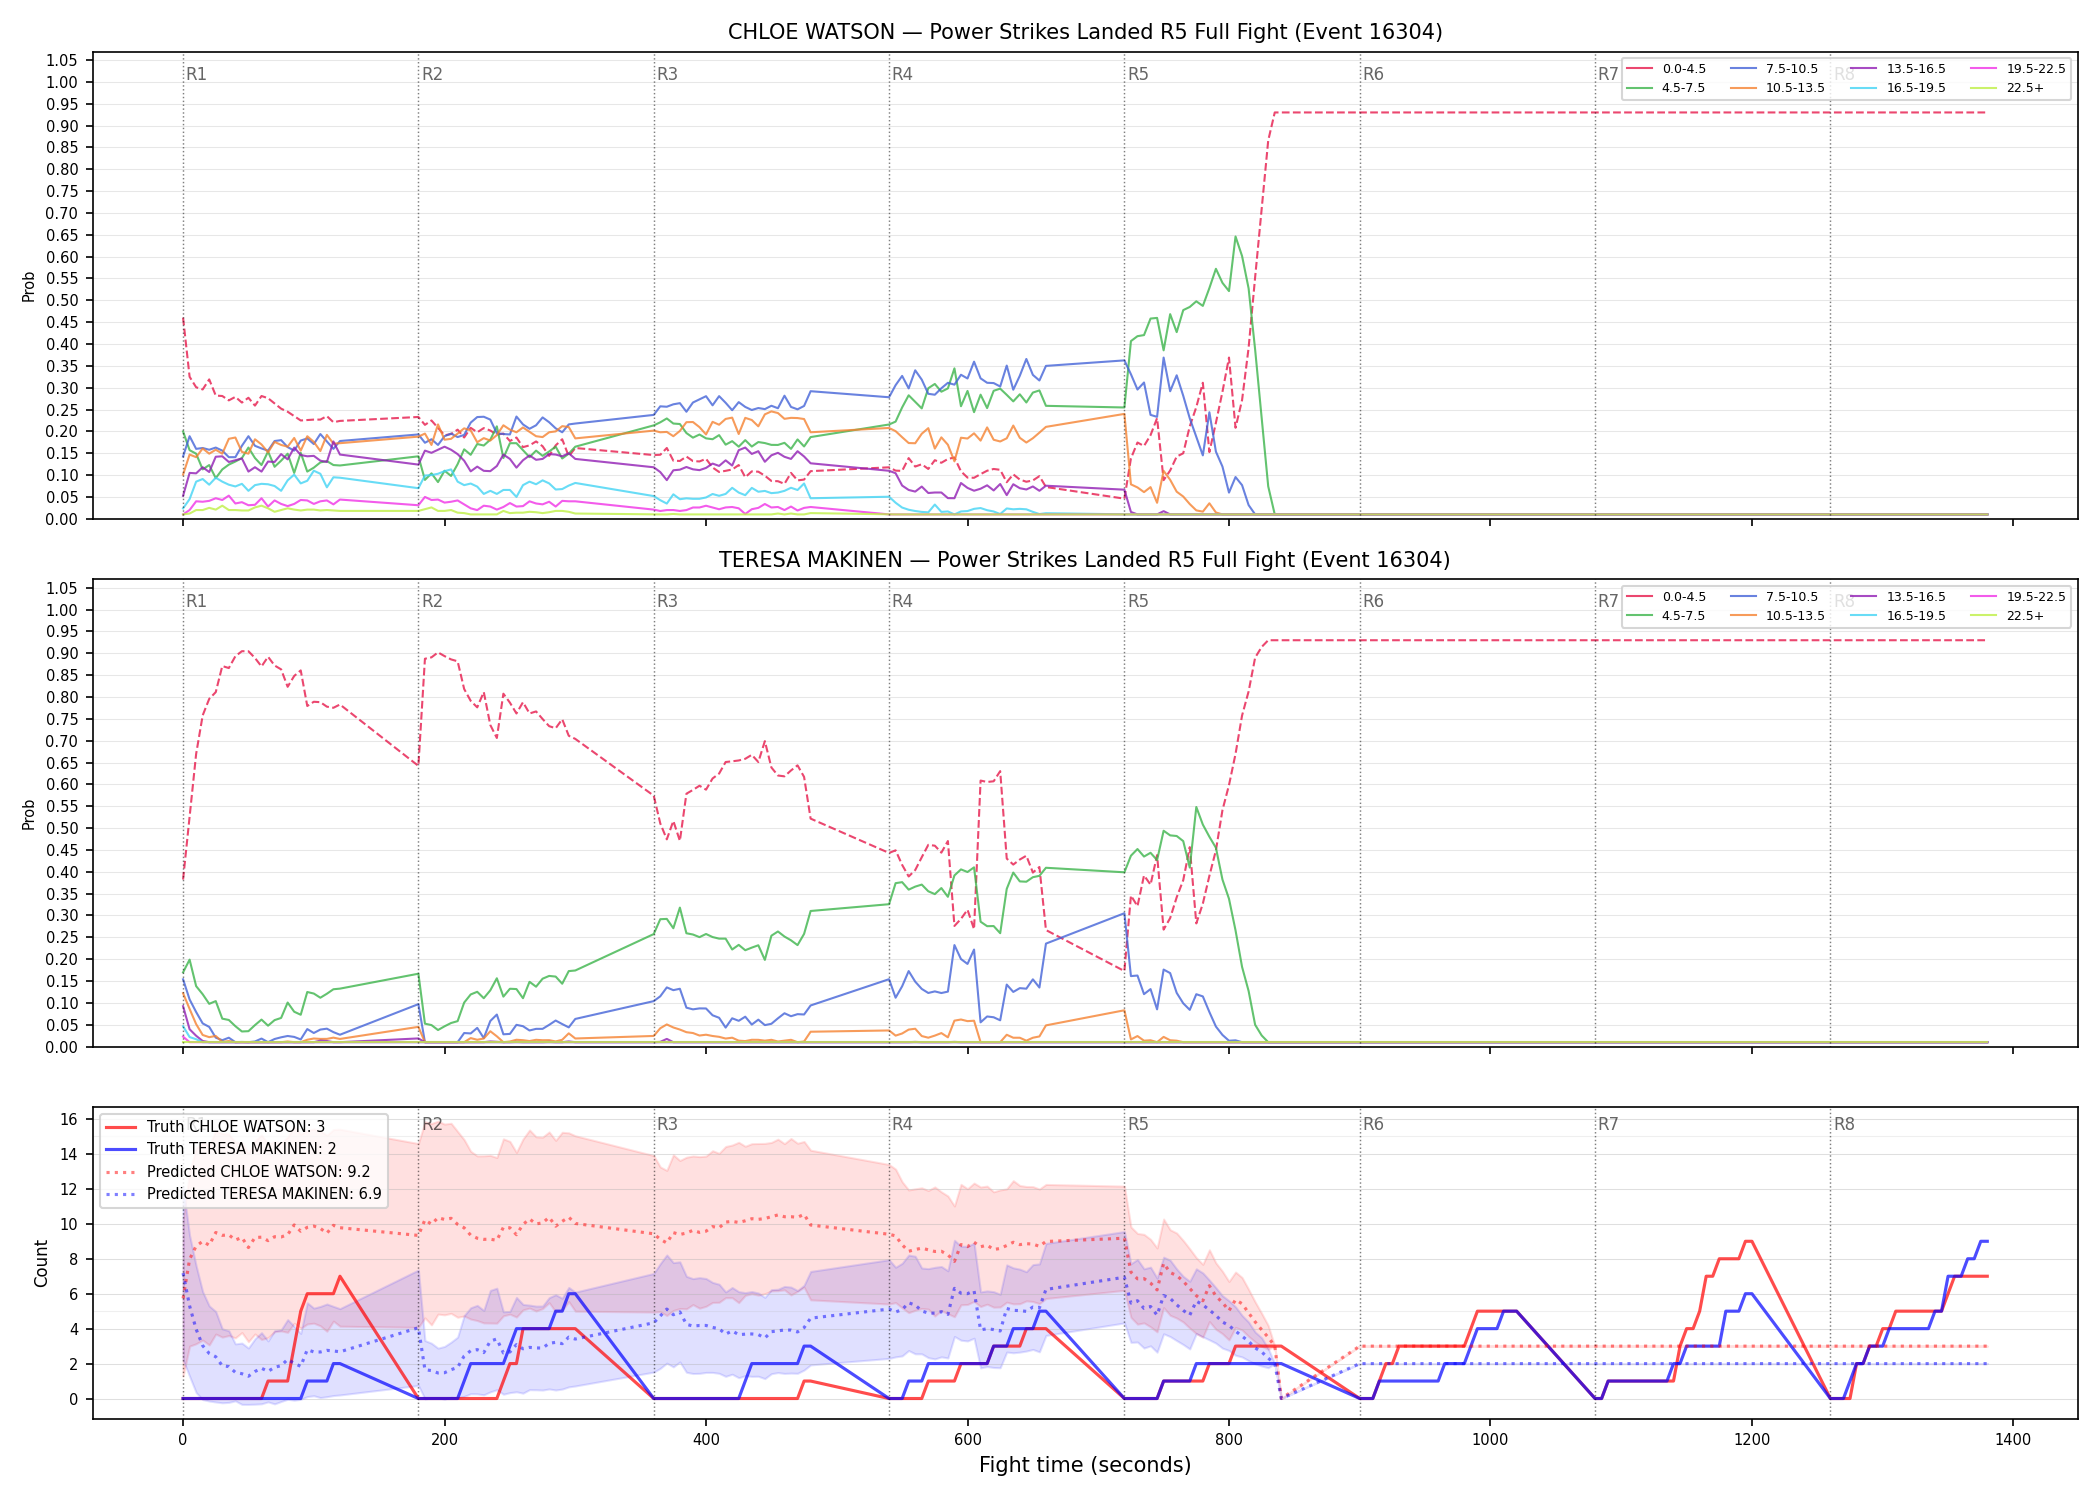Click the CHLOE WATSON Power Strikes chart title
This screenshot has width=2100, height=1500.
1085,32
